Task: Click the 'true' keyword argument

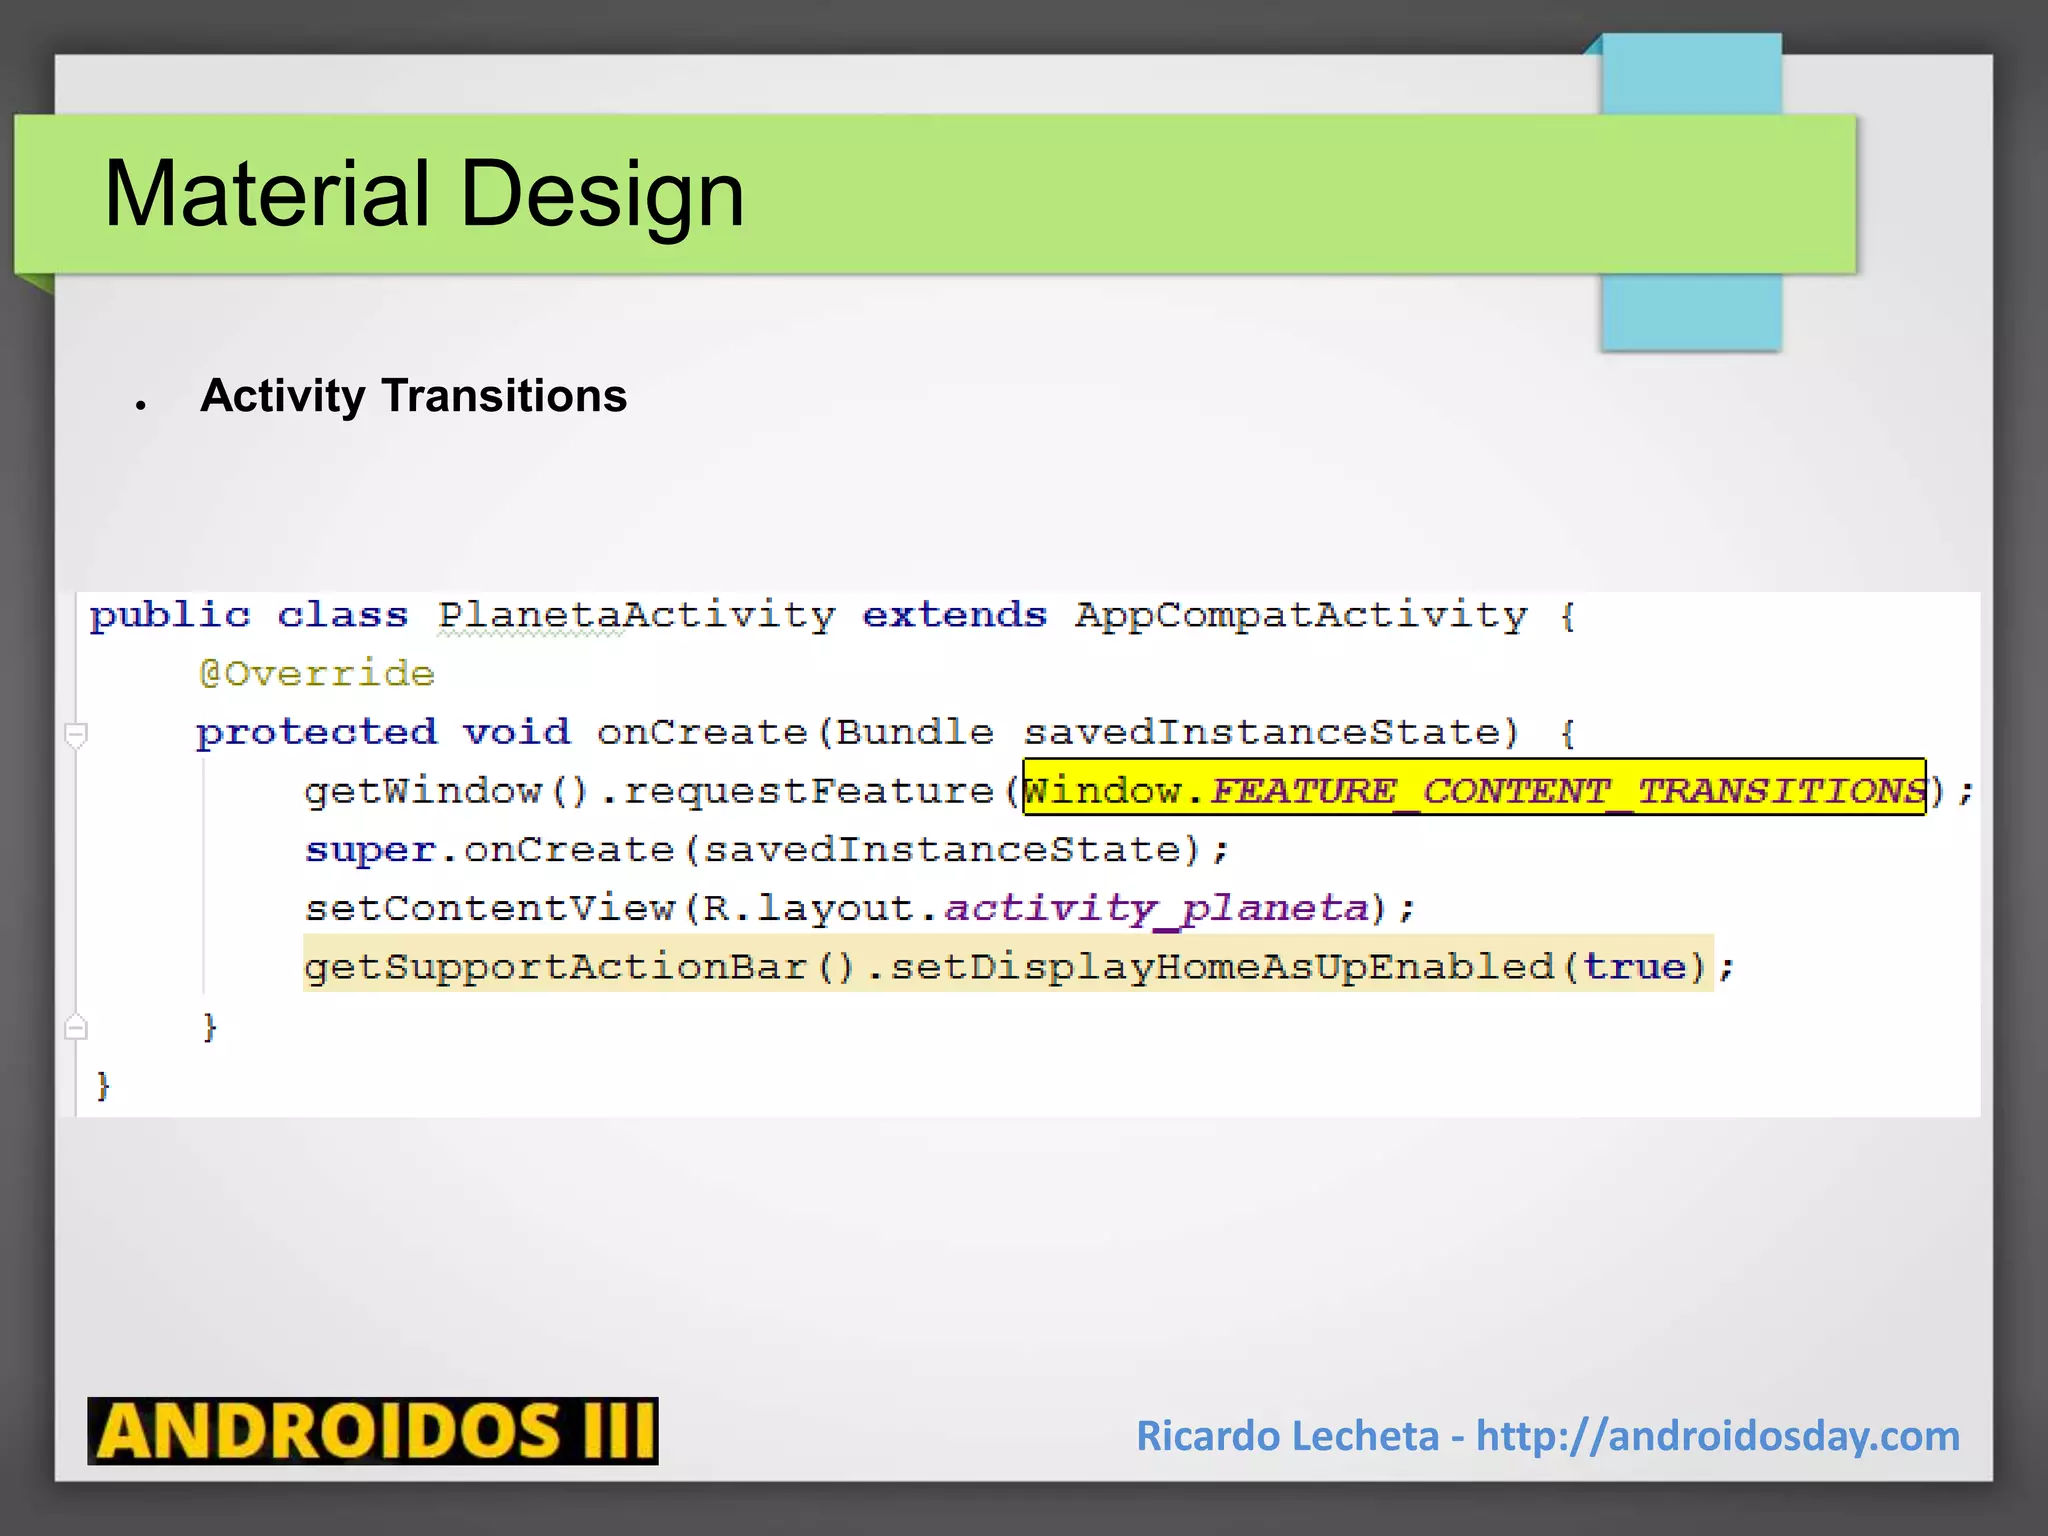Action: tap(1635, 967)
